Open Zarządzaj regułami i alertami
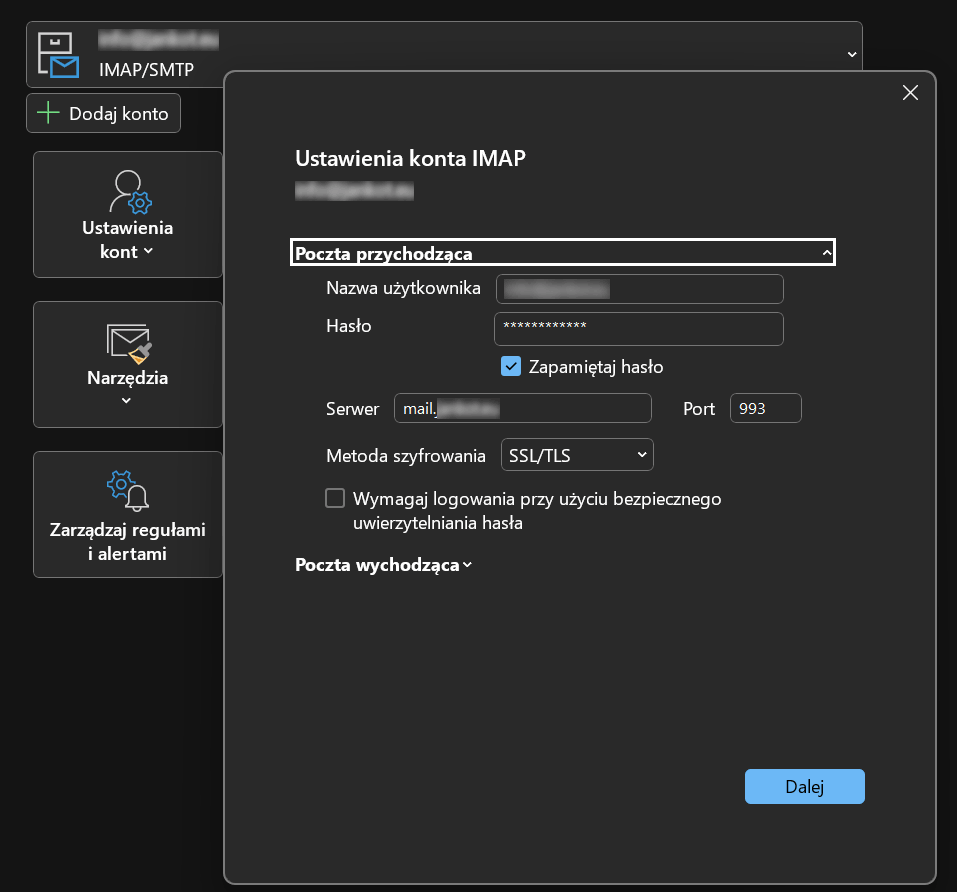 tap(128, 514)
